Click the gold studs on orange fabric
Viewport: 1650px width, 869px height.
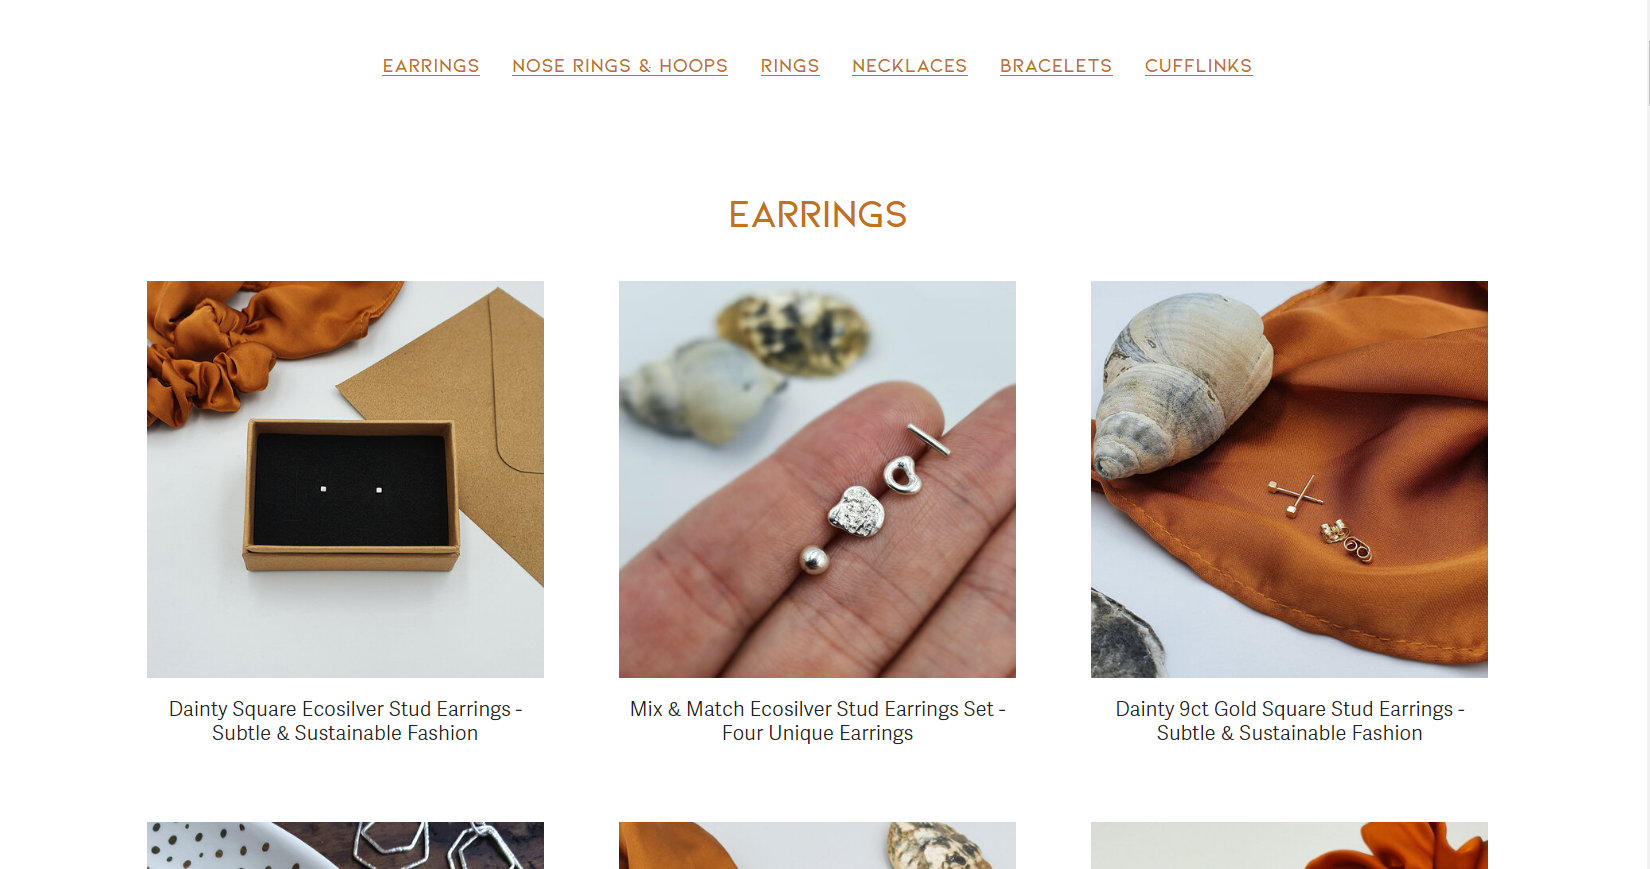click(1319, 517)
